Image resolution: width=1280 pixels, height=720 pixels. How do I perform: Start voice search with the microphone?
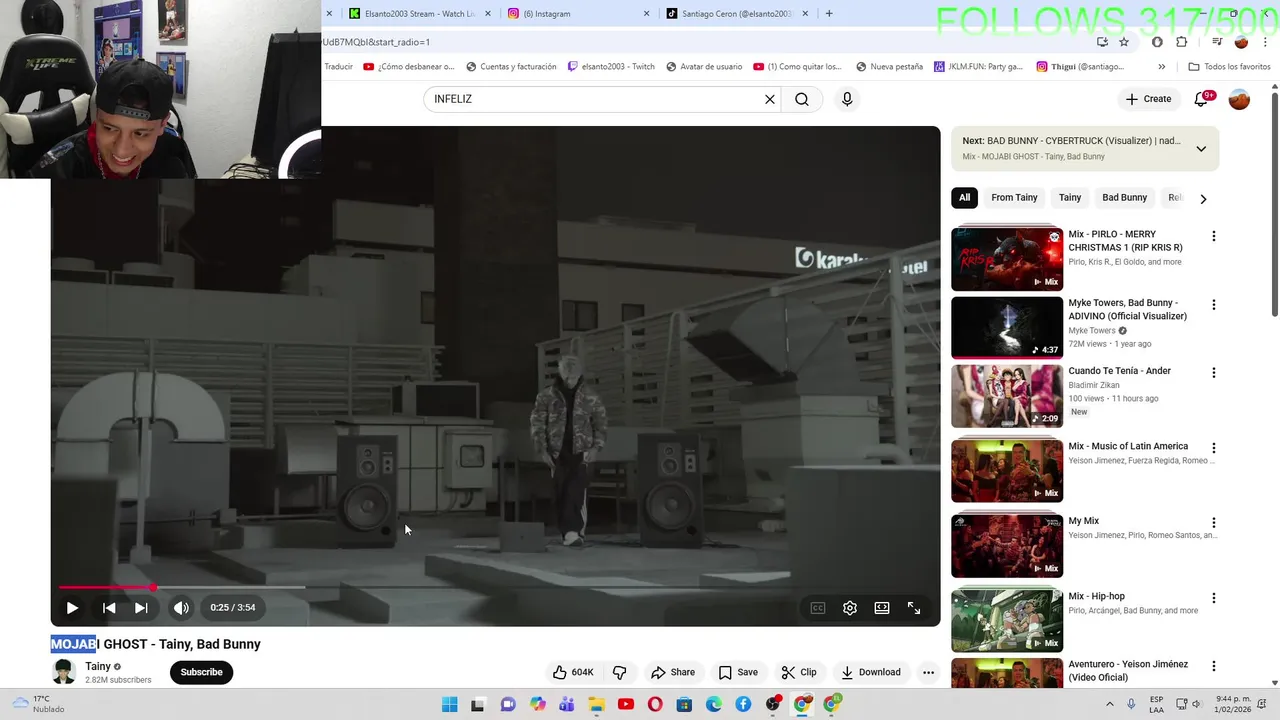pos(847,99)
